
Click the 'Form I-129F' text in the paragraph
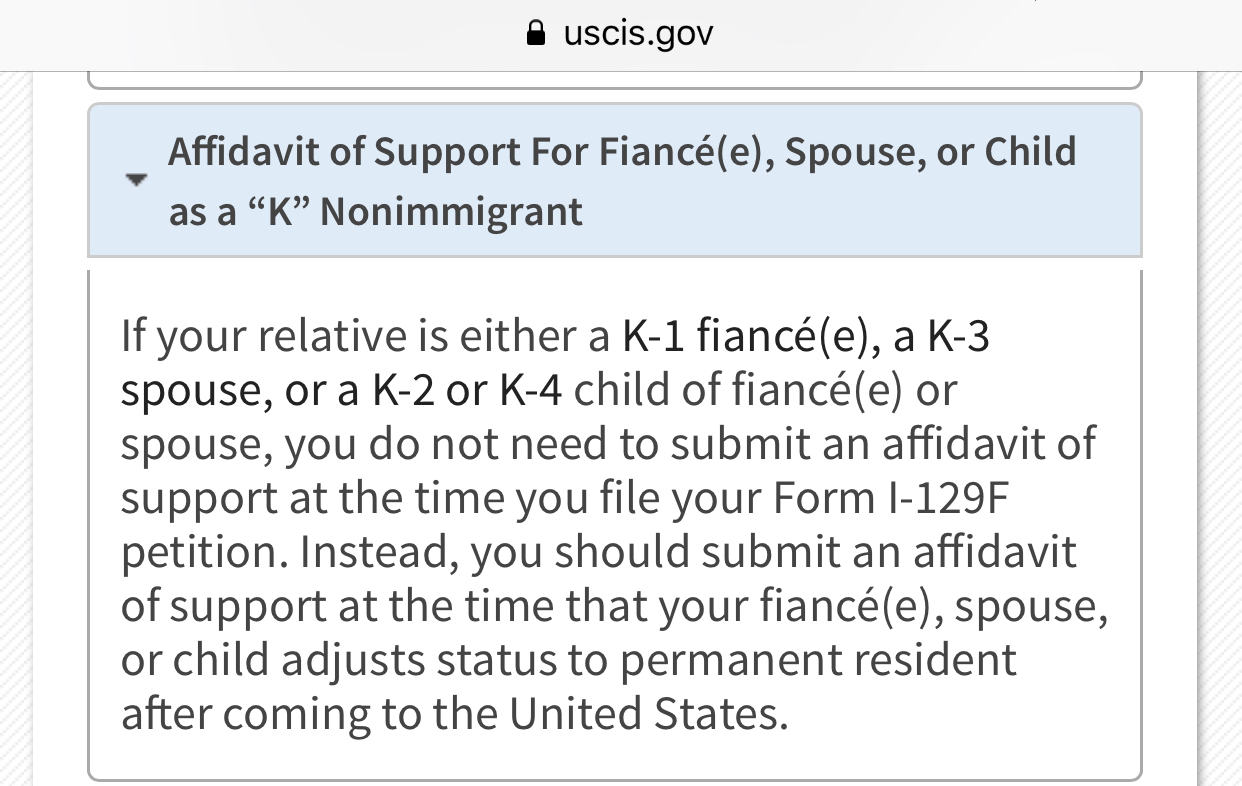tap(886, 499)
